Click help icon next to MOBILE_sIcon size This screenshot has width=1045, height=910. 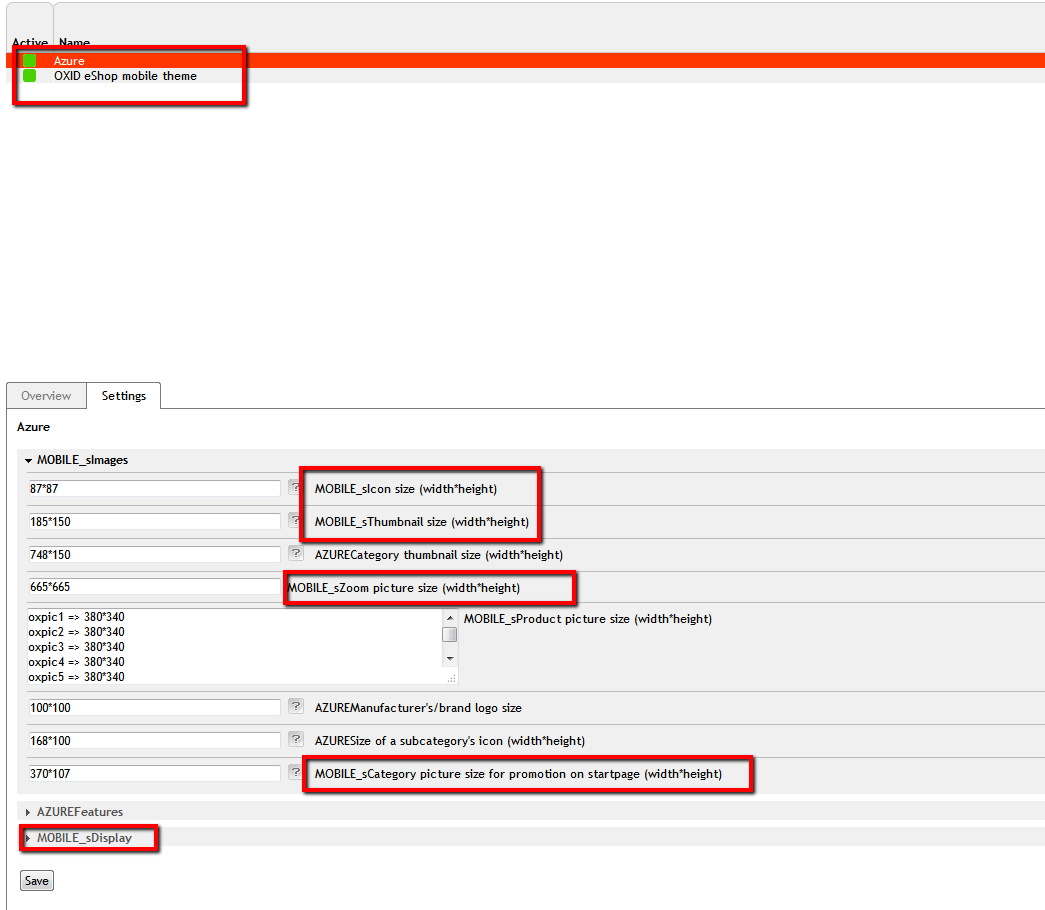295,488
